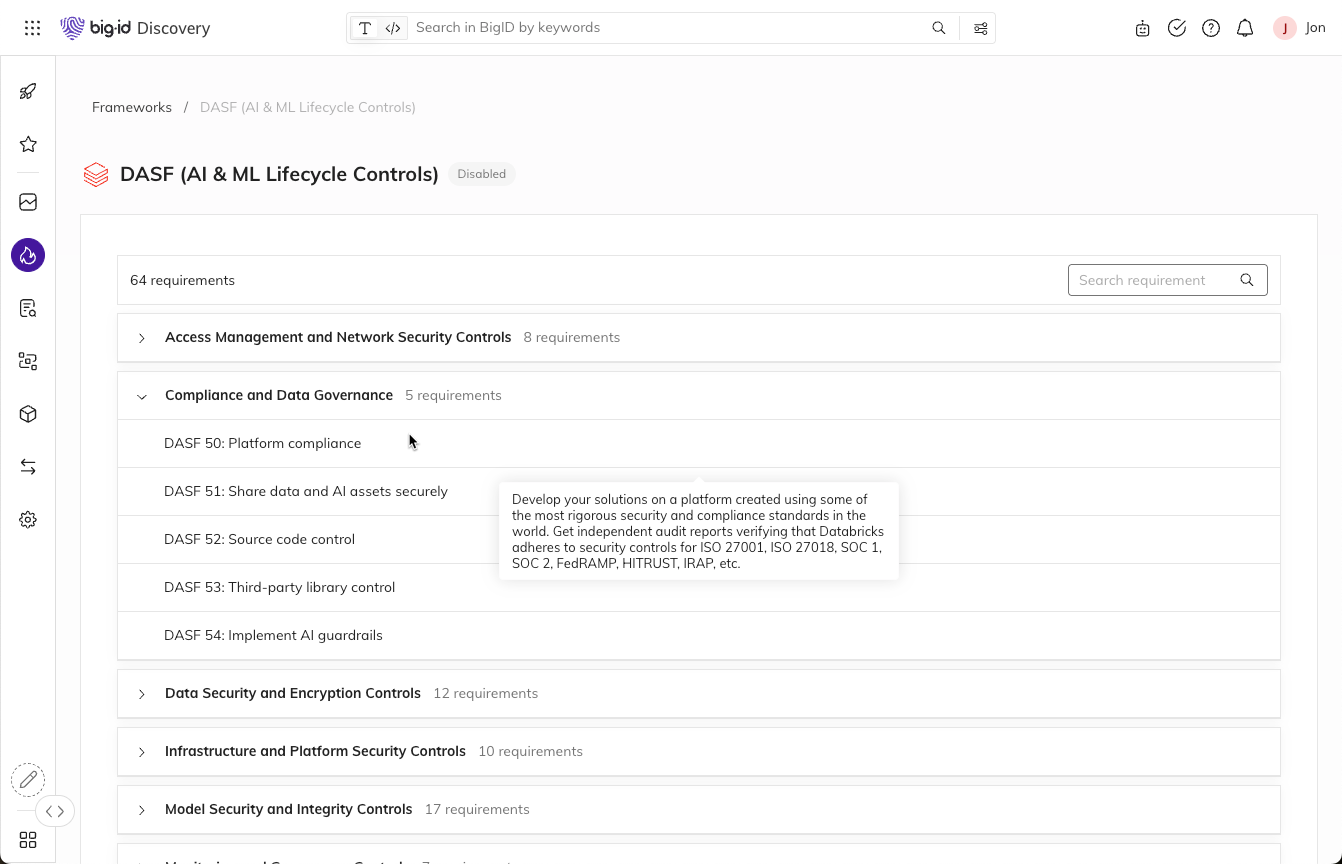Click inside the Search requirement field
Image resolution: width=1342 pixels, height=864 pixels.
pyautogui.click(x=1150, y=280)
